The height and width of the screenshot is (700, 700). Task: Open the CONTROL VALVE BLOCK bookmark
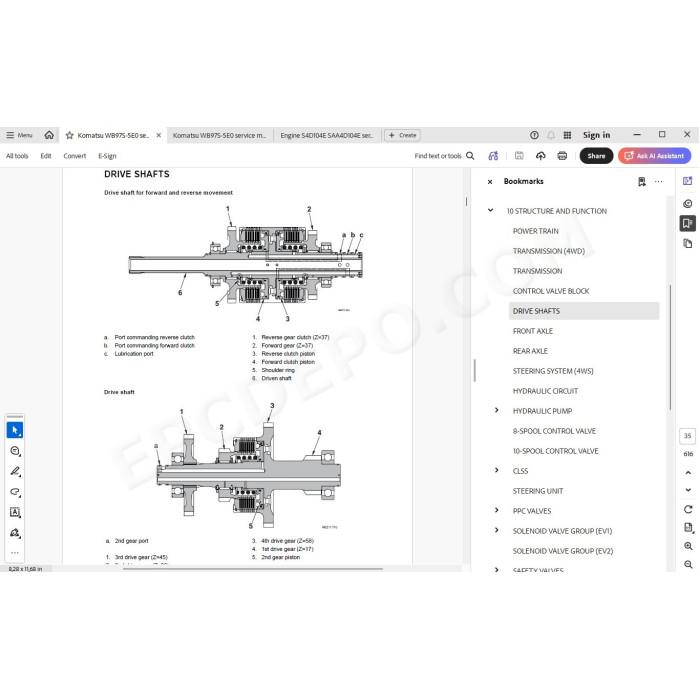551,291
